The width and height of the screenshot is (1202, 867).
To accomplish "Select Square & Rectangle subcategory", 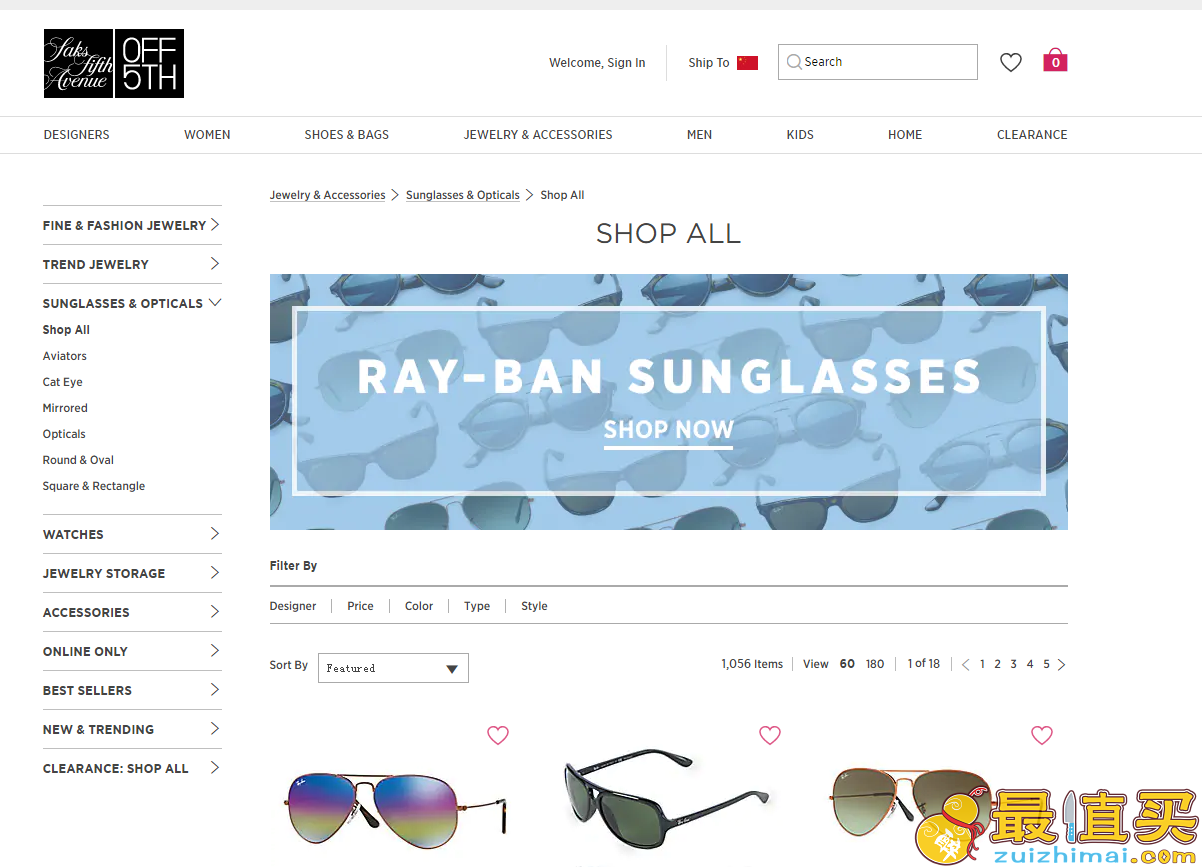I will [94, 486].
